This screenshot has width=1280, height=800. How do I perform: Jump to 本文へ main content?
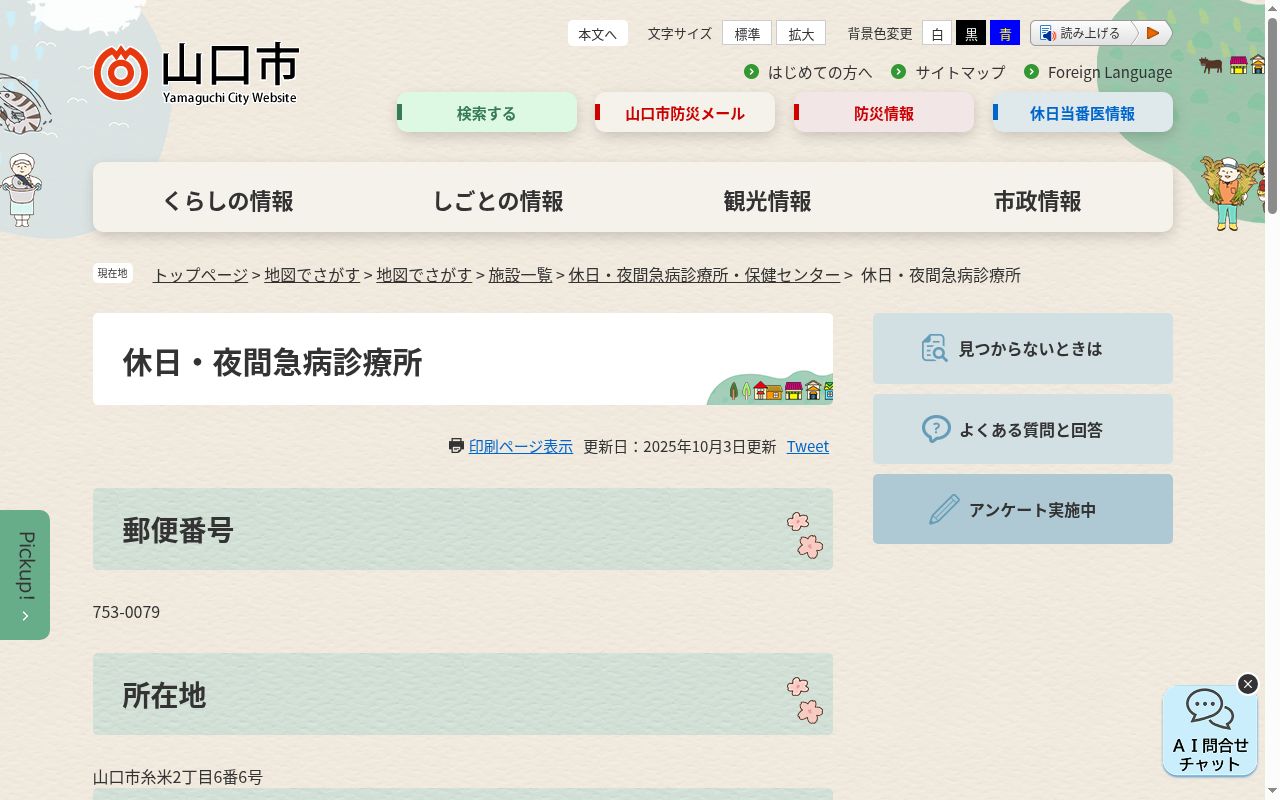click(598, 33)
